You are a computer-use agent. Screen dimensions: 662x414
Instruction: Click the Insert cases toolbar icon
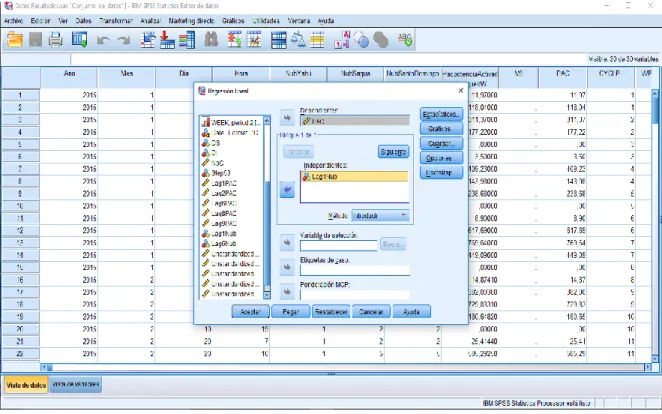pyautogui.click(x=234, y=40)
